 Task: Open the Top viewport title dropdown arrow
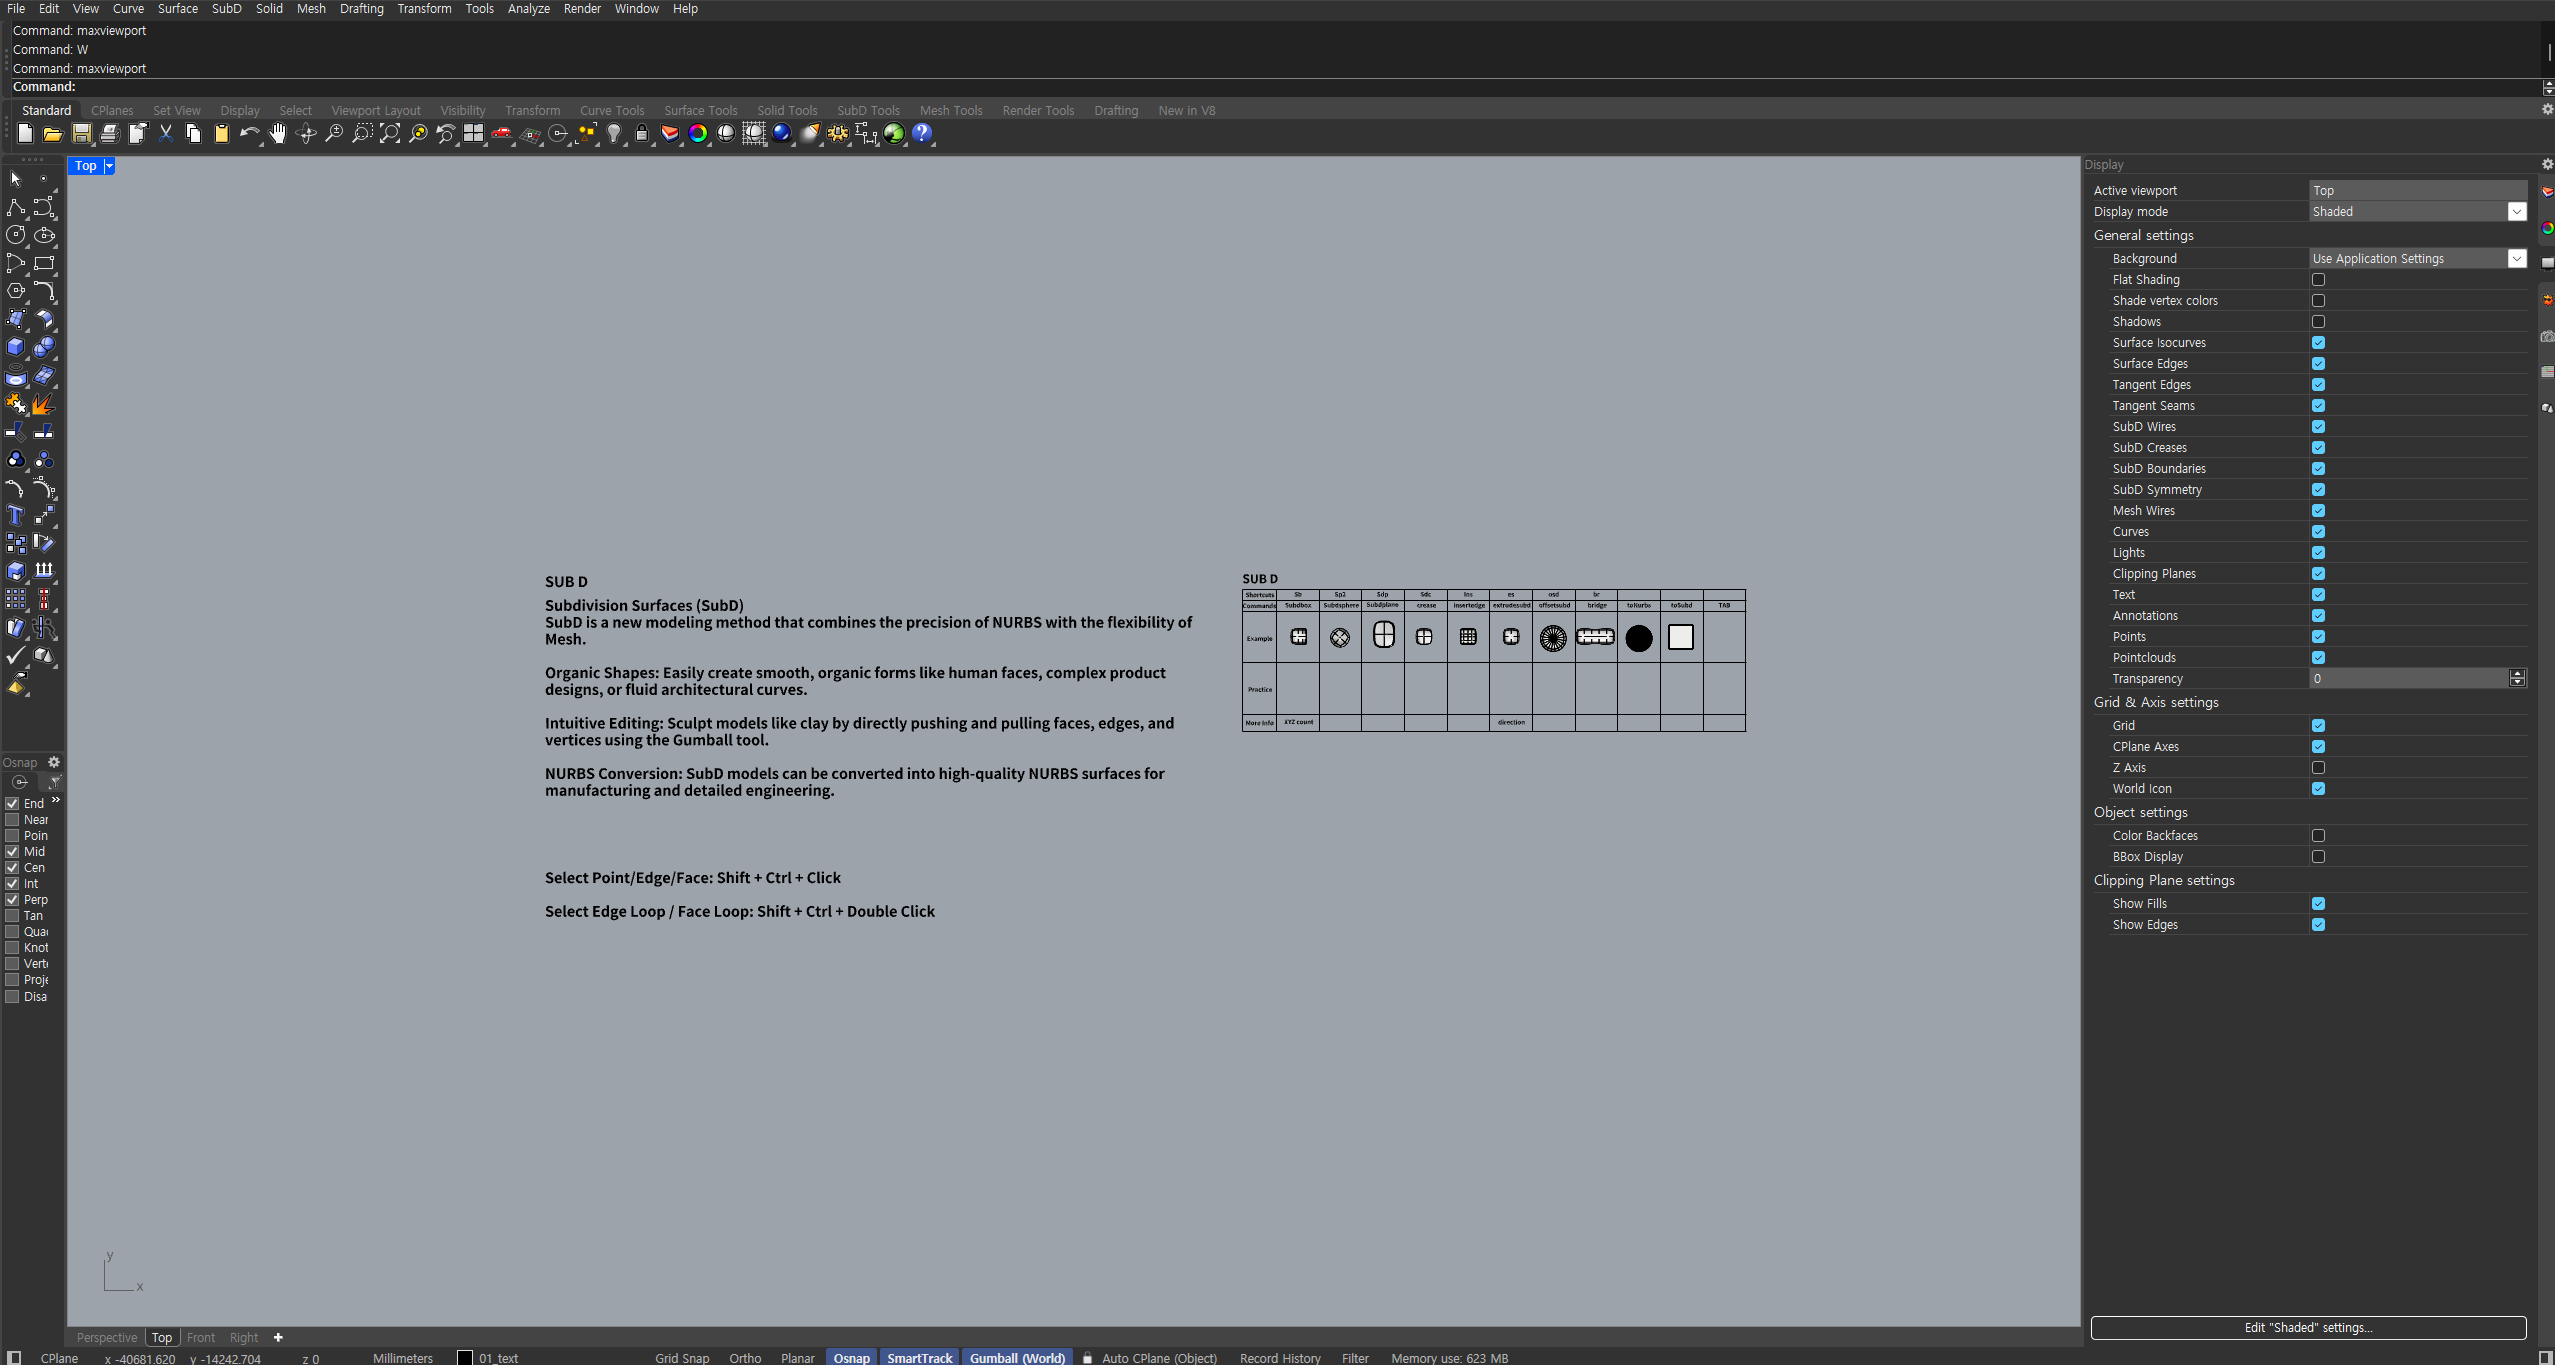point(109,166)
